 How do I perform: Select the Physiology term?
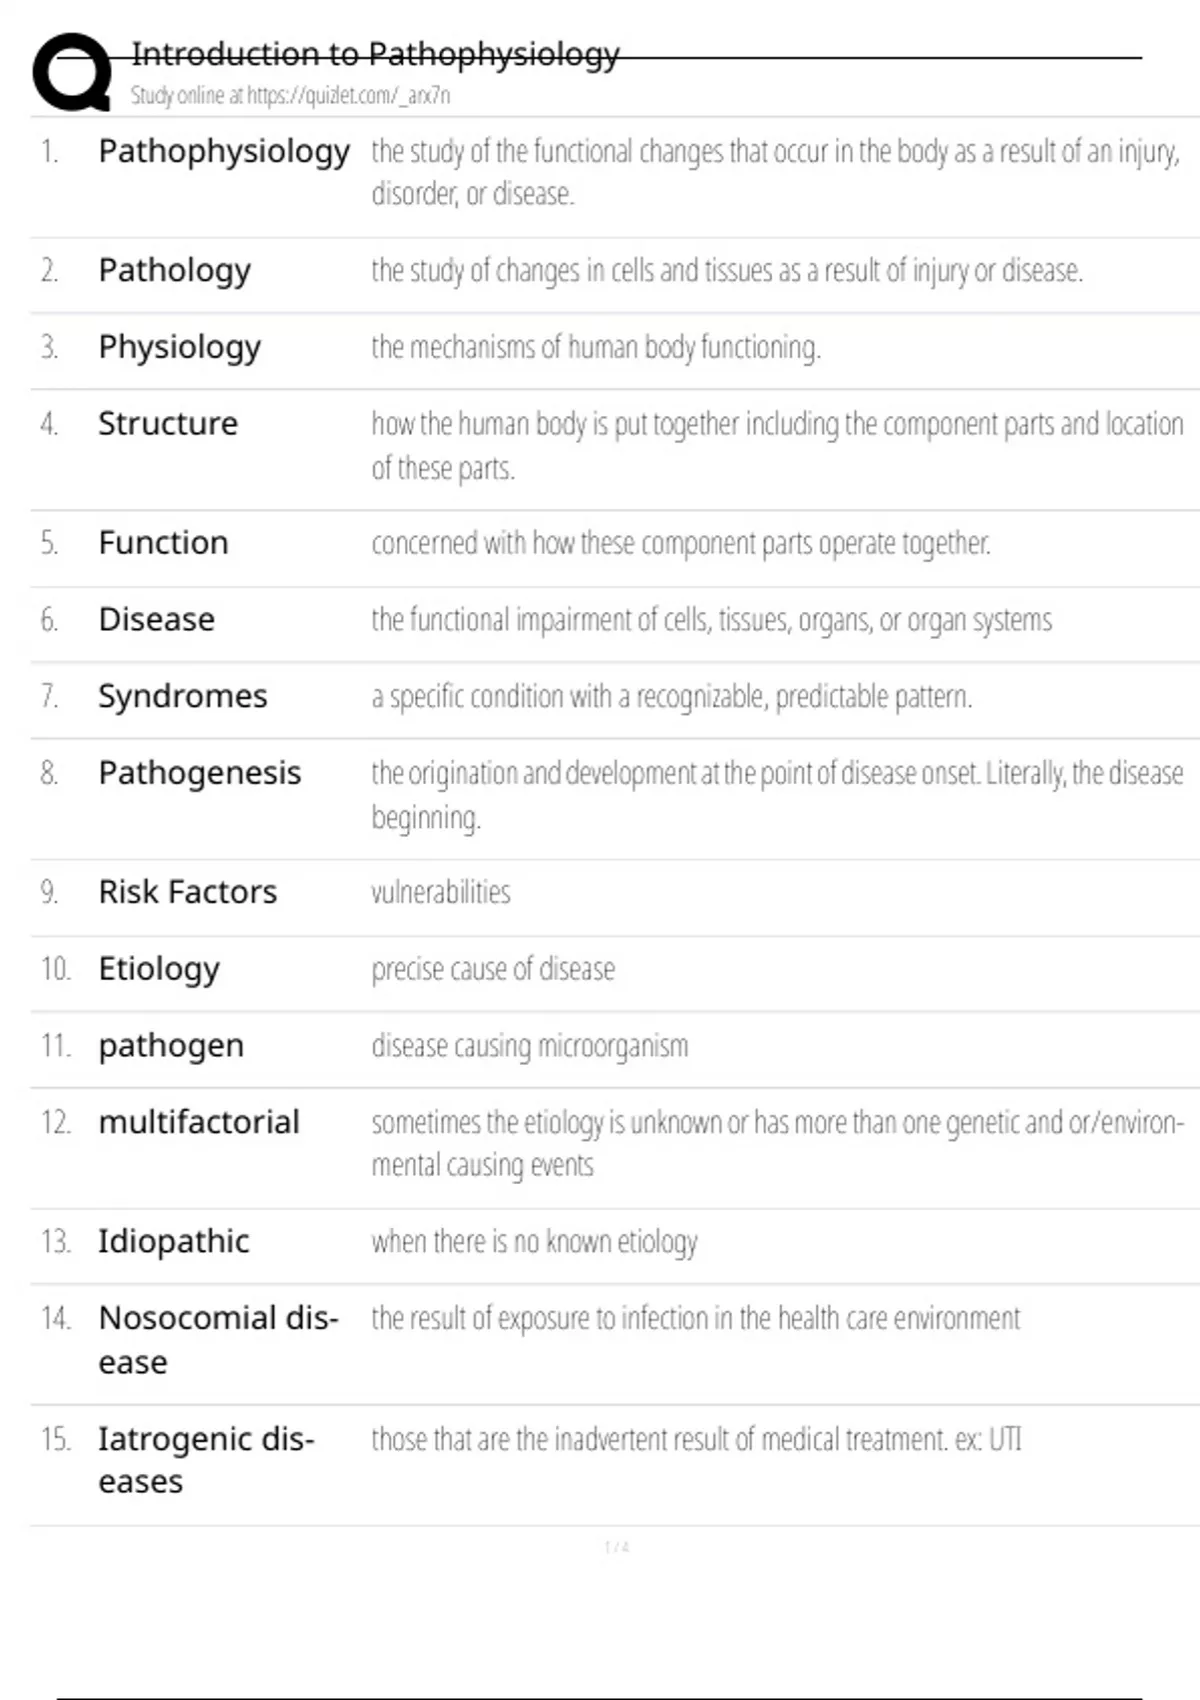click(179, 347)
